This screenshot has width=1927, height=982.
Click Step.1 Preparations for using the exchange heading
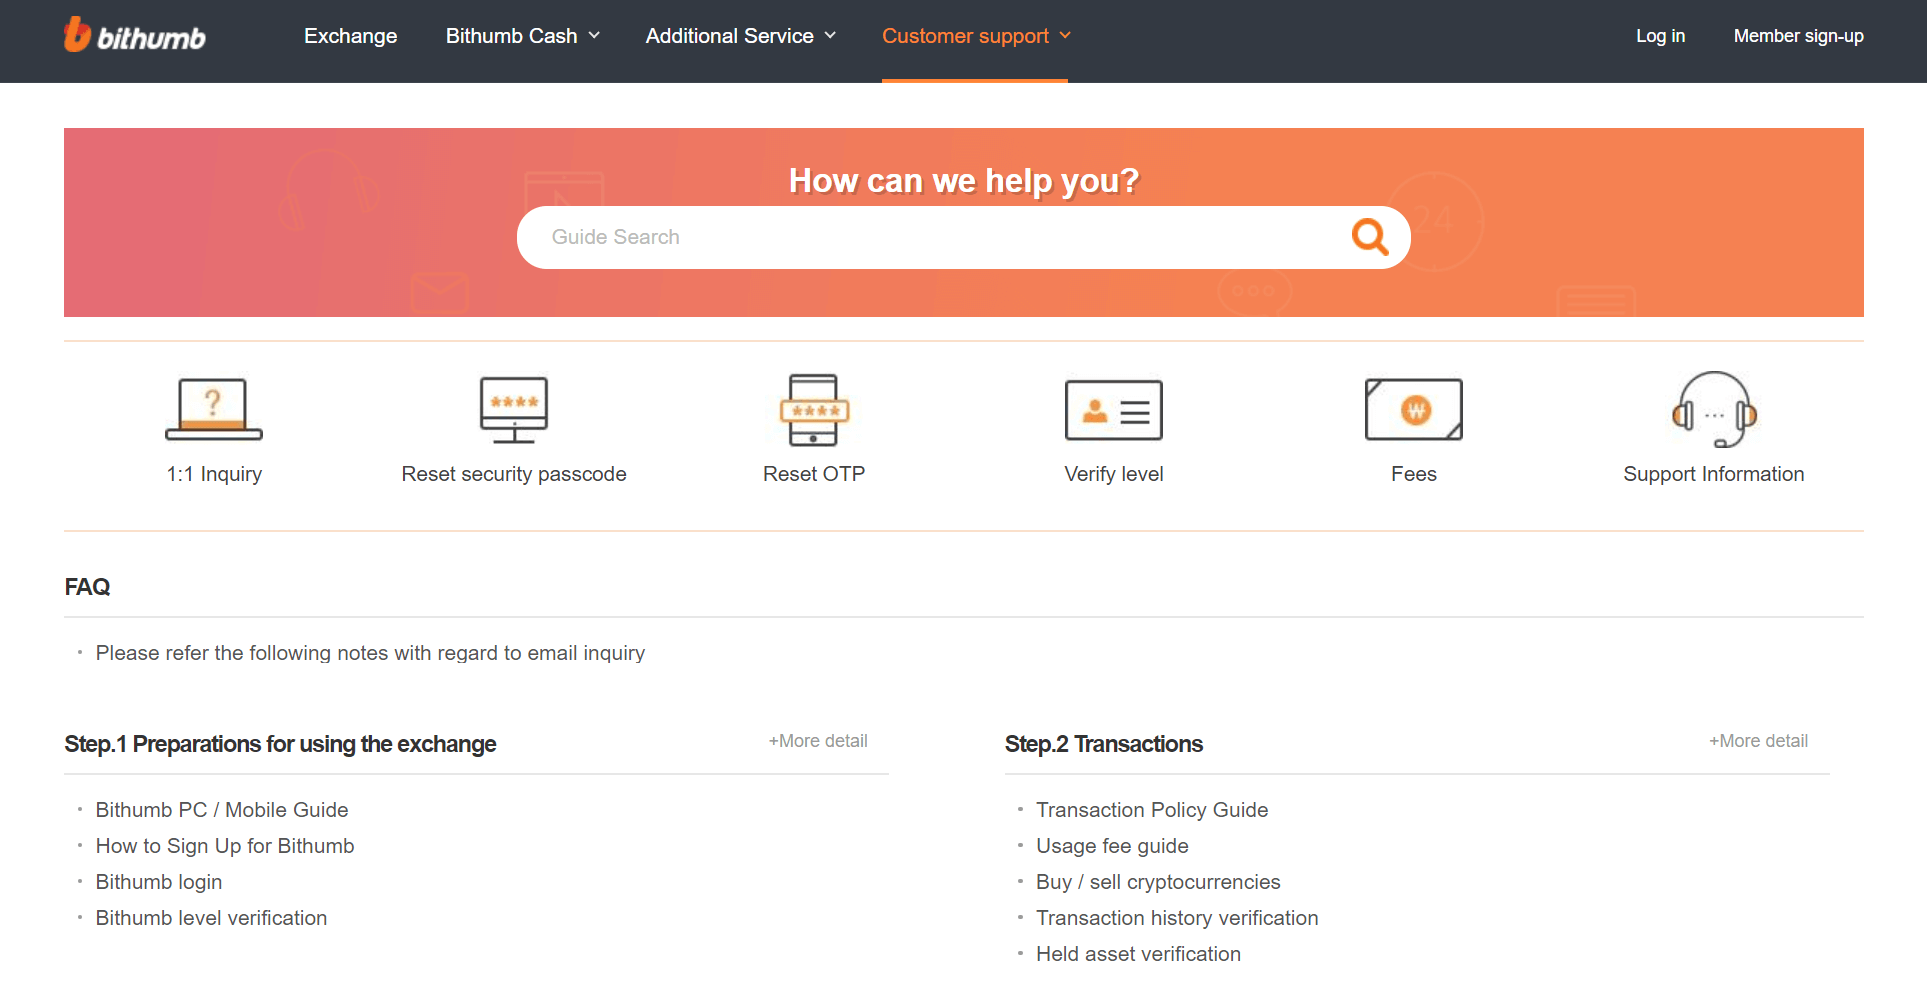(x=280, y=744)
